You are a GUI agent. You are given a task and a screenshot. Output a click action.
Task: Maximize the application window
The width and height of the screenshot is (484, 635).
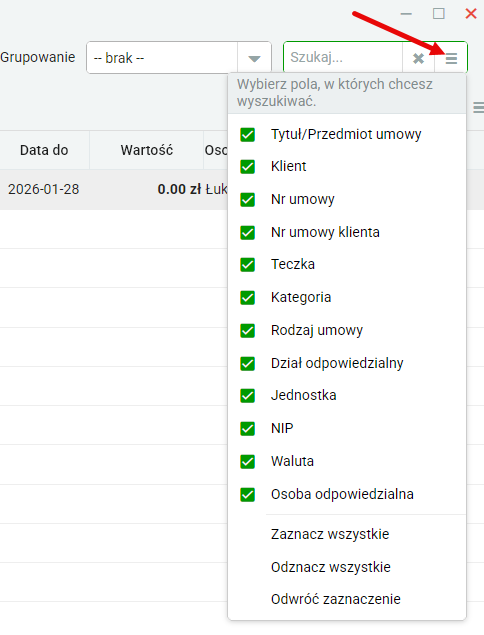tap(439, 14)
